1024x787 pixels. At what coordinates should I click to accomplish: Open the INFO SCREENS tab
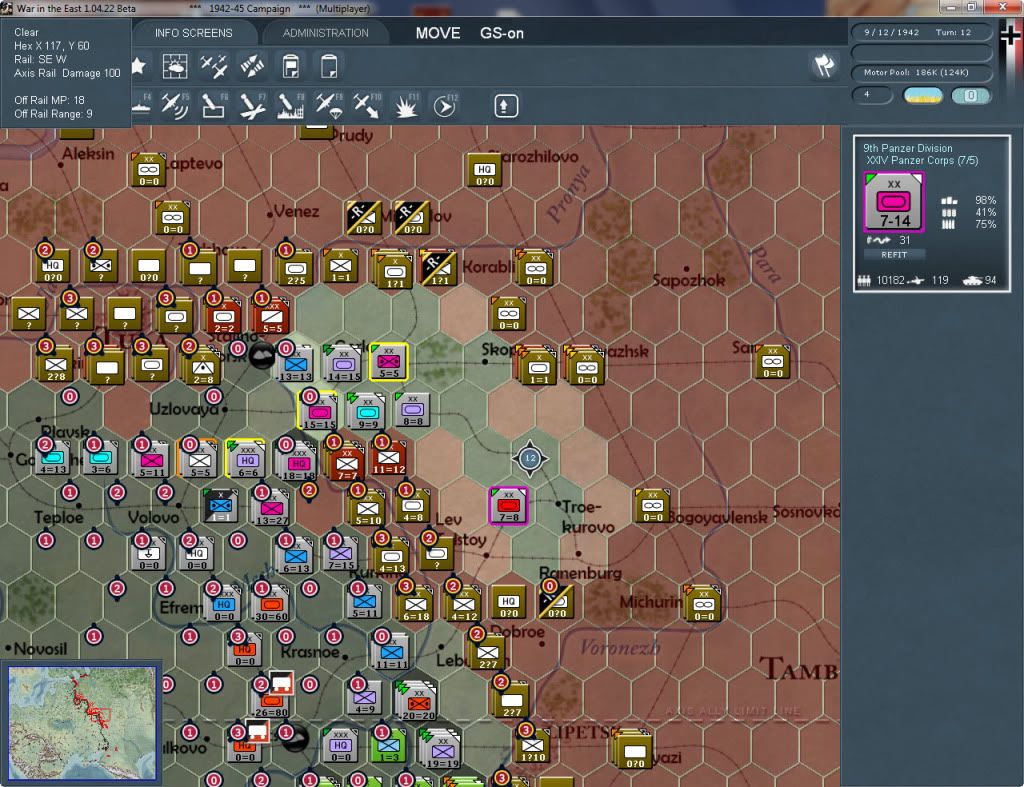pos(193,33)
